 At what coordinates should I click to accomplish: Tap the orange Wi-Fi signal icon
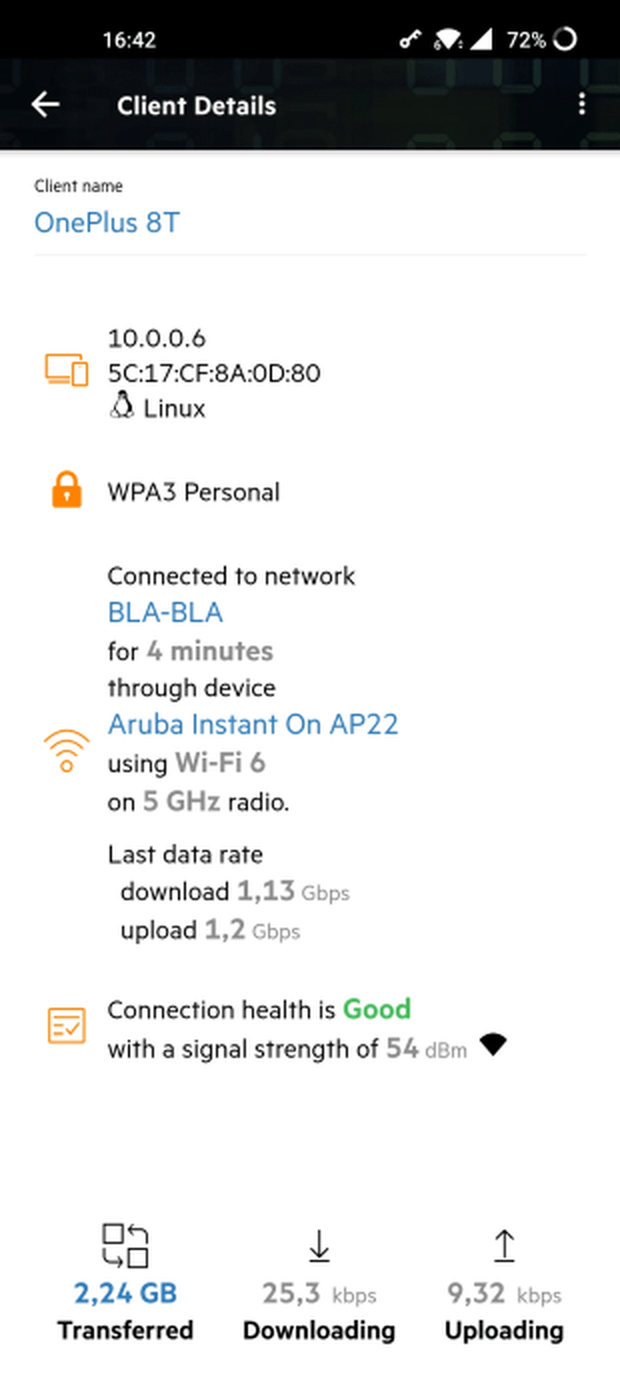[66, 752]
